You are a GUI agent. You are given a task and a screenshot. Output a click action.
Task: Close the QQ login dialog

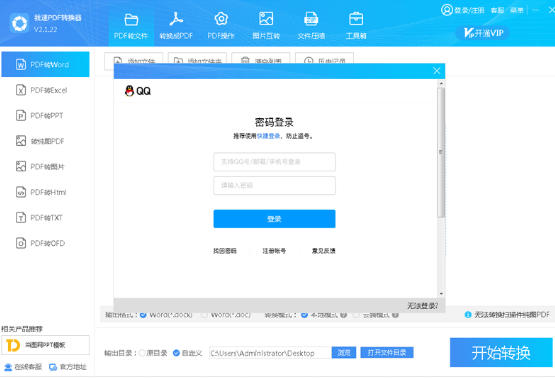pyautogui.click(x=436, y=71)
